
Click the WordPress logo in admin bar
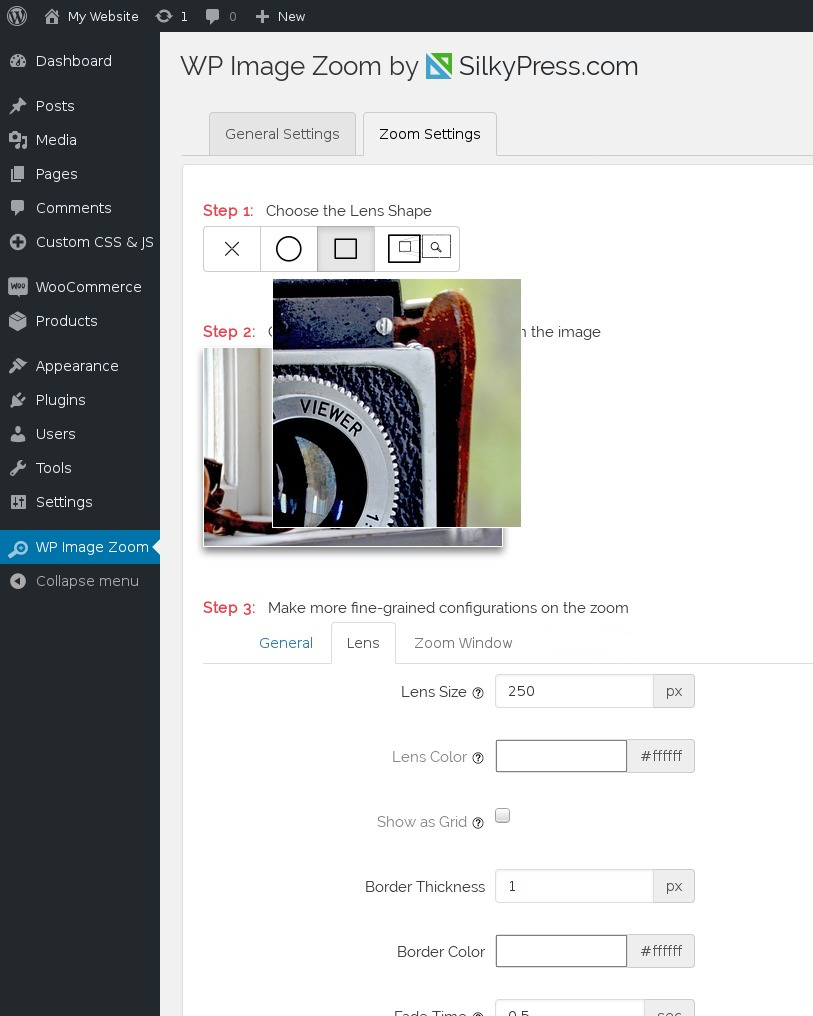[x=17, y=16]
